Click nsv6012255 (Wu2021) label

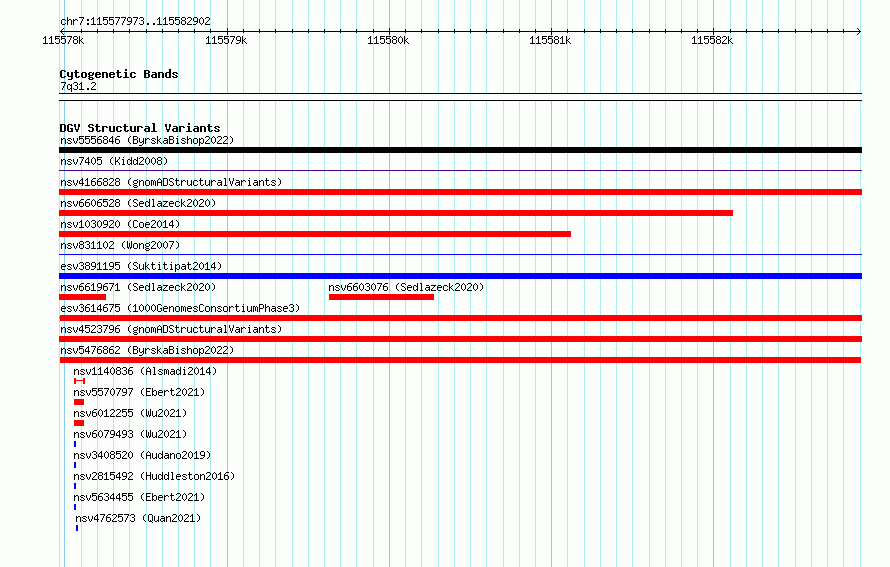coord(130,413)
